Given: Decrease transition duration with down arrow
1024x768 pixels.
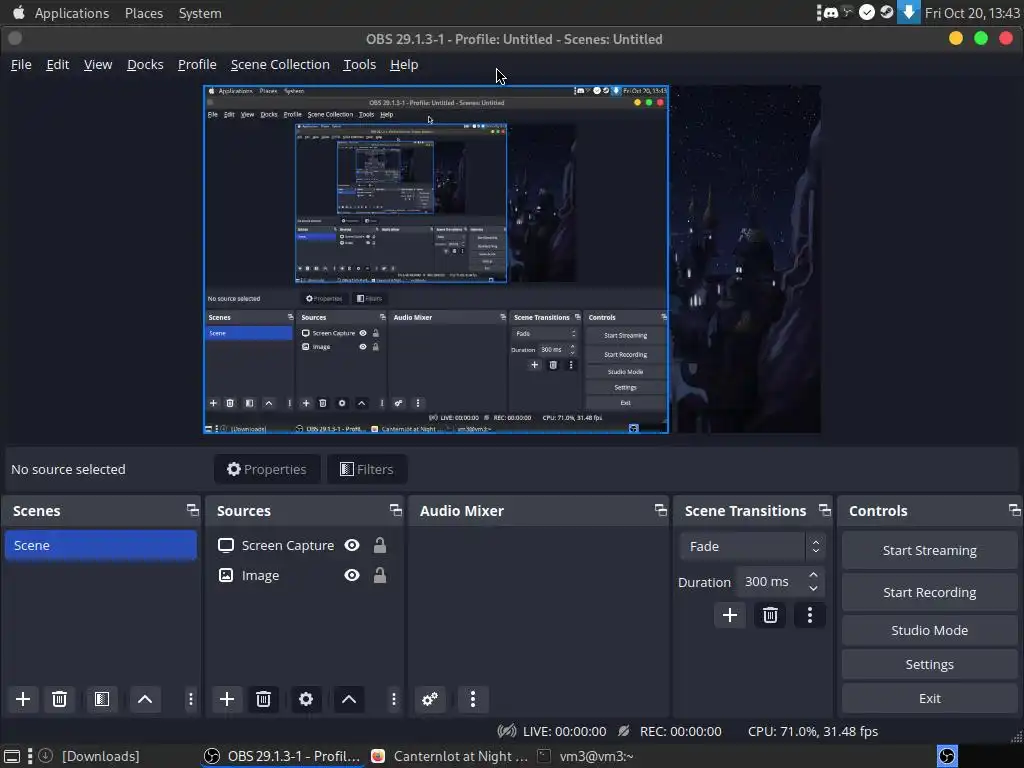Looking at the screenshot, I should coord(813,588).
